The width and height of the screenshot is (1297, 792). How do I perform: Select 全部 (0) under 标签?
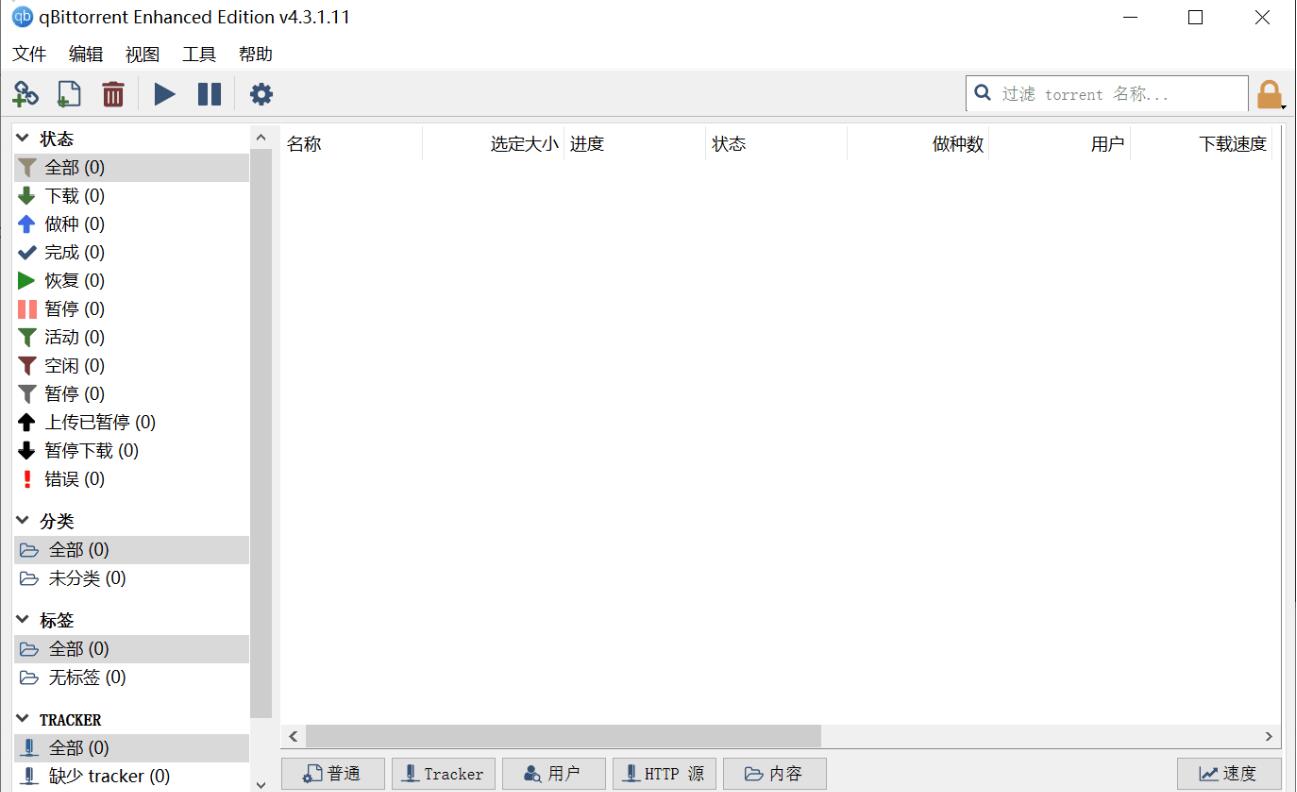point(131,649)
